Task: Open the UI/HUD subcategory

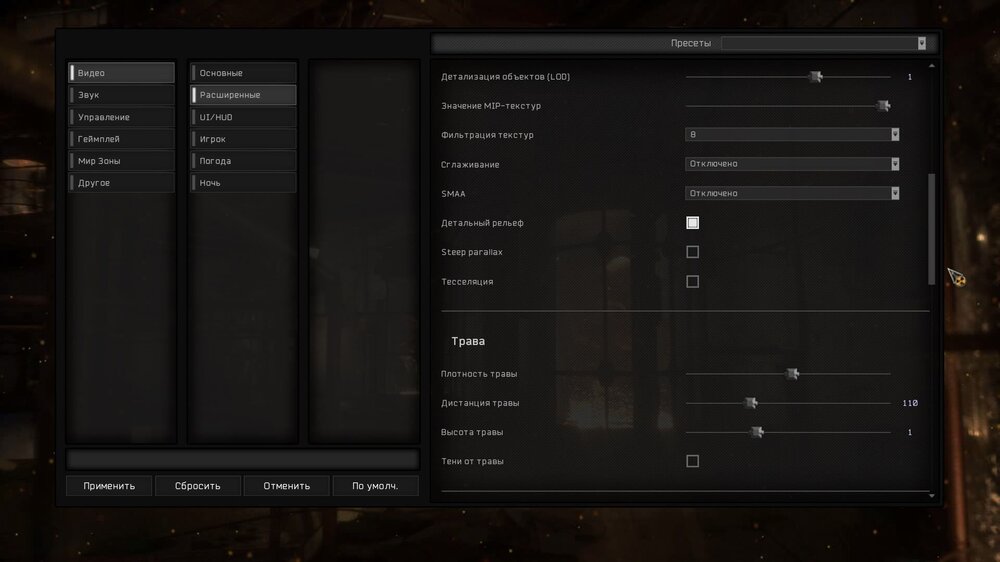Action: click(x=243, y=117)
